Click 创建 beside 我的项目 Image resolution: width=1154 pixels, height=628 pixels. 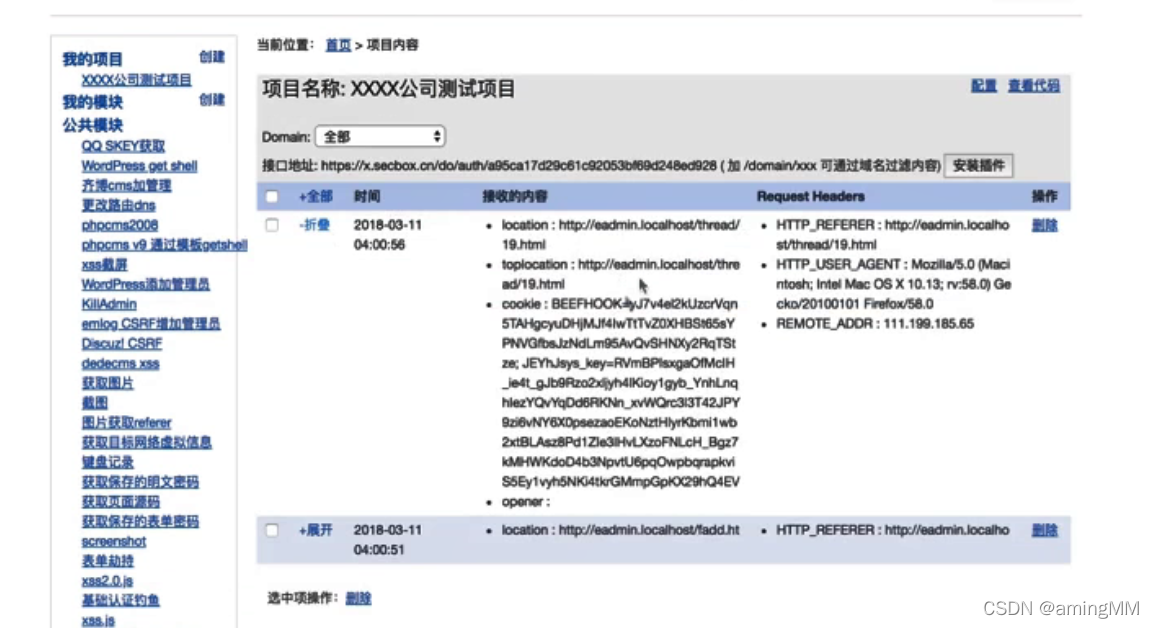[212, 57]
